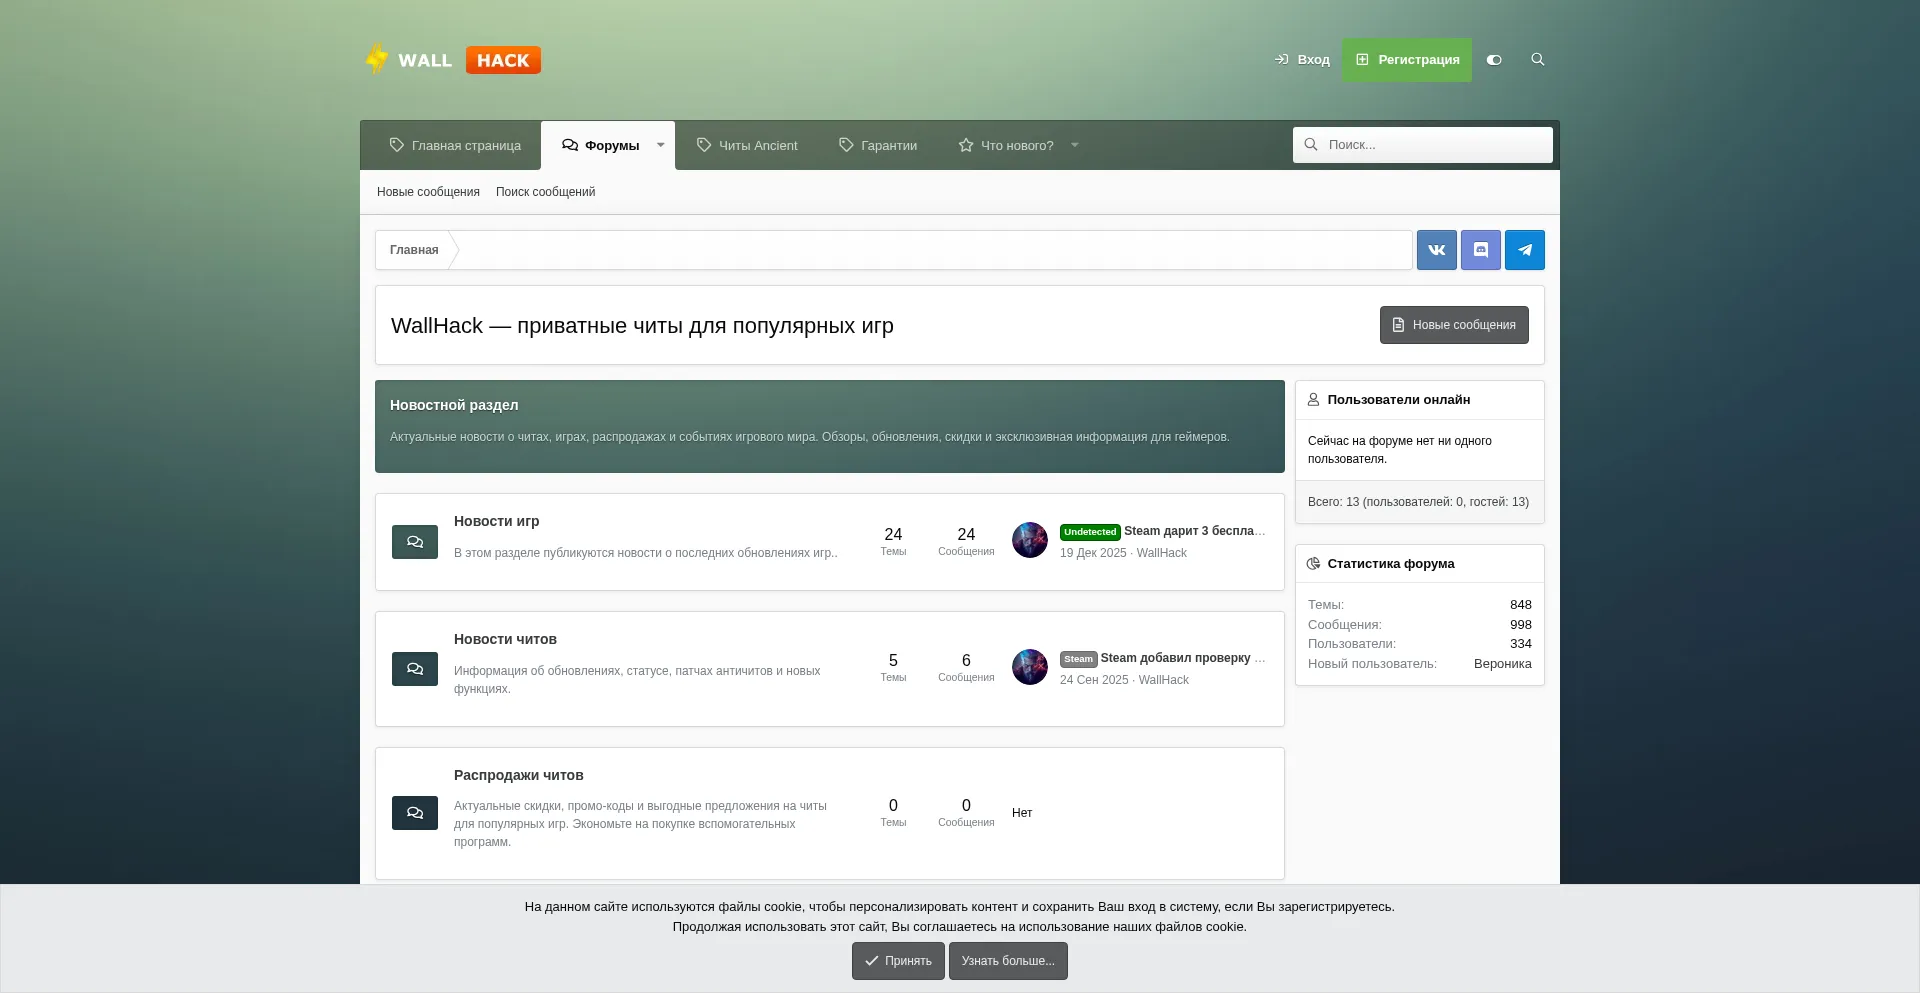1920x993 pixels.
Task: Open the Telegram channel link
Action: 1525,250
